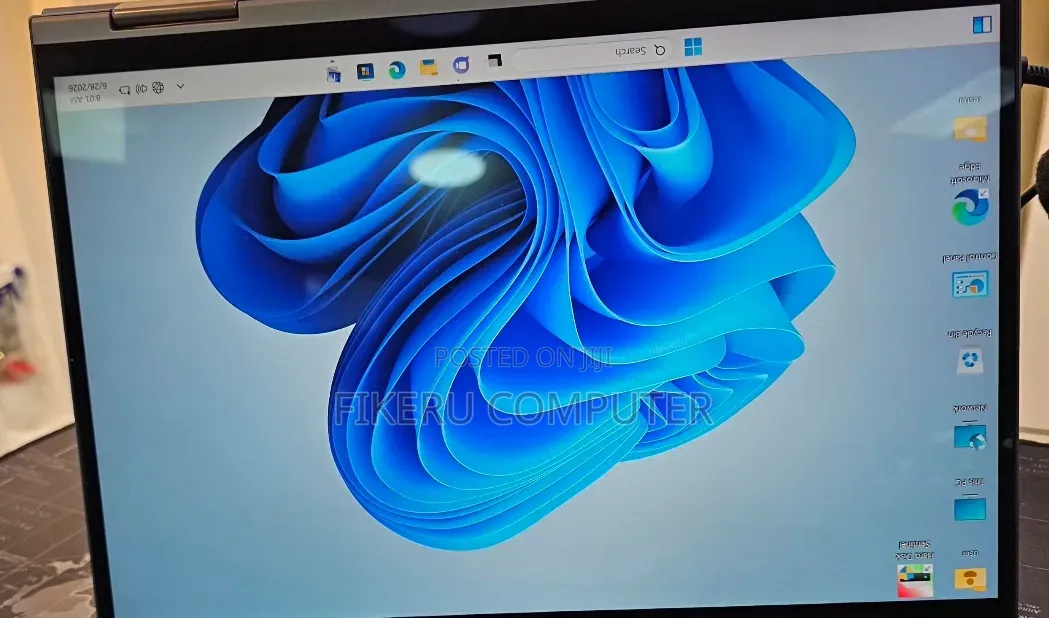Image resolution: width=1049 pixels, height=618 pixels.
Task: Open Task View from the taskbar
Action: pos(494,62)
